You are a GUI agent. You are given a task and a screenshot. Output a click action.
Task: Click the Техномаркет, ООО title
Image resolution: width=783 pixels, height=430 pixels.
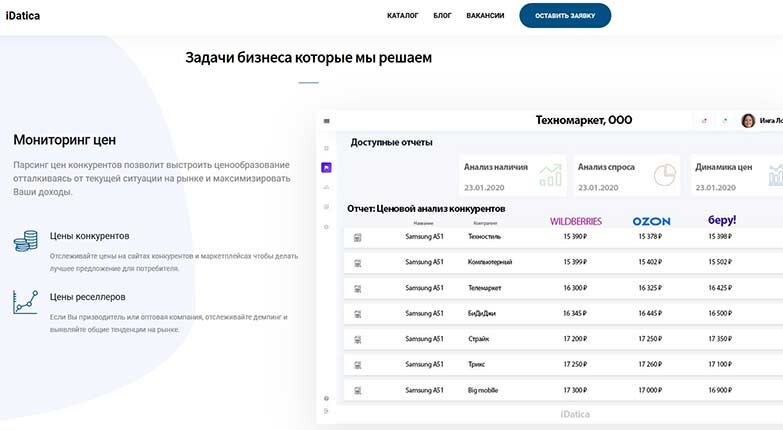(x=584, y=120)
